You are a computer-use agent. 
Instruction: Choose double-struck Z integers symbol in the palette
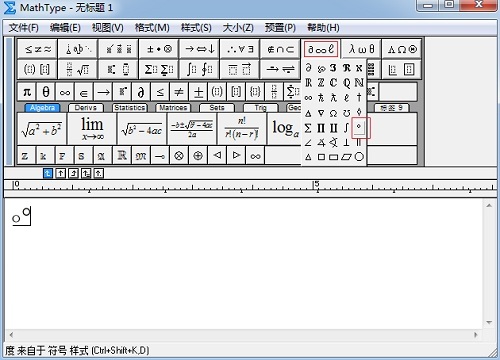321,83
